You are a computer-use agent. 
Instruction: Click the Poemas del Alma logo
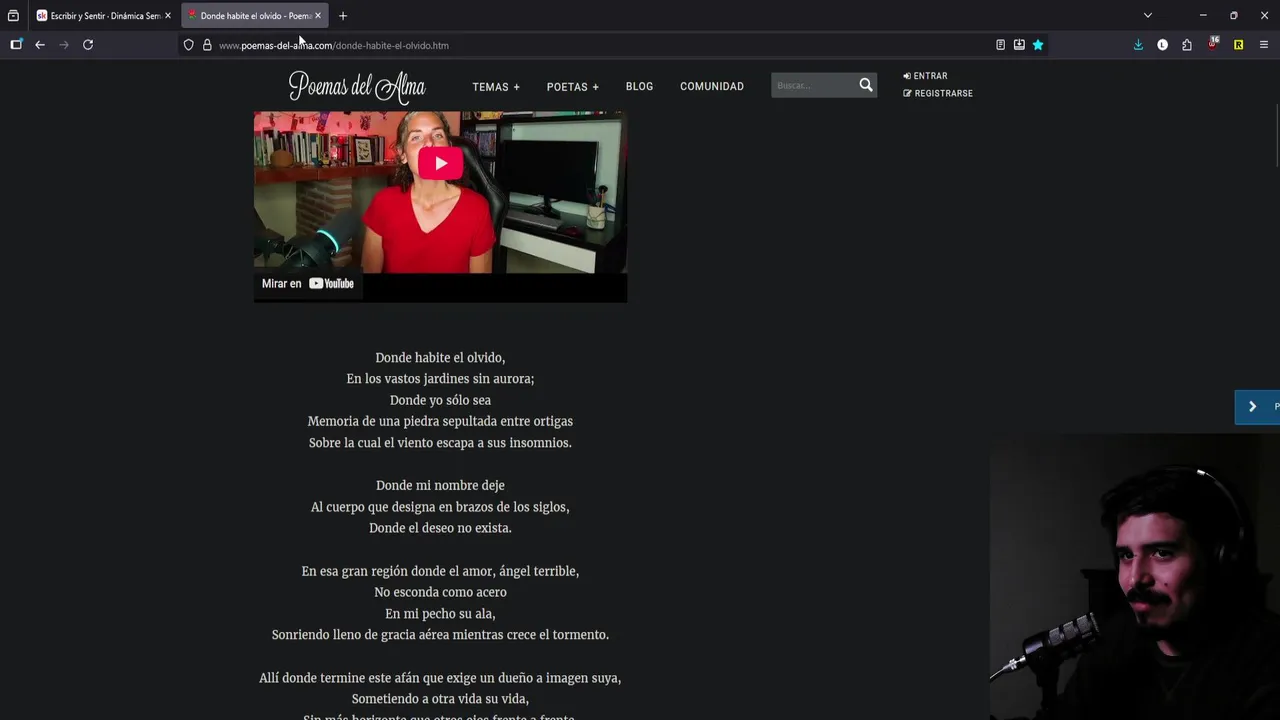pos(357,87)
